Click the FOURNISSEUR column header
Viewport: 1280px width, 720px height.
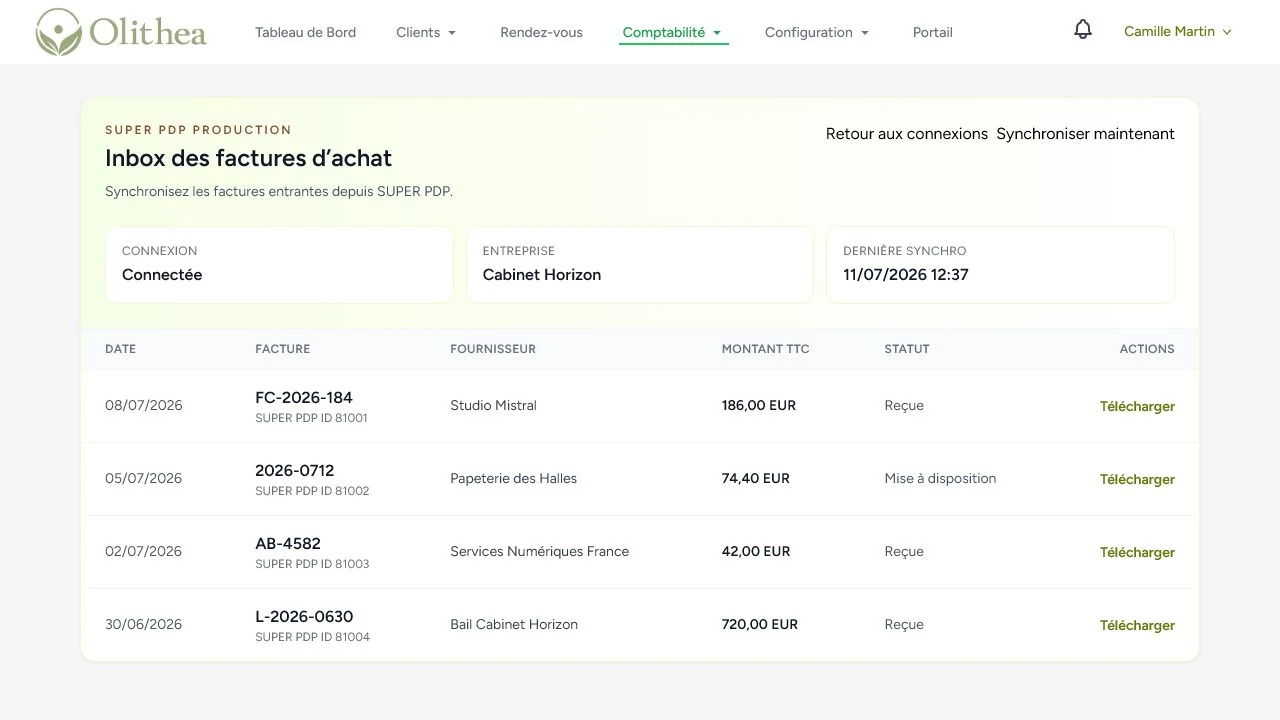coord(493,349)
